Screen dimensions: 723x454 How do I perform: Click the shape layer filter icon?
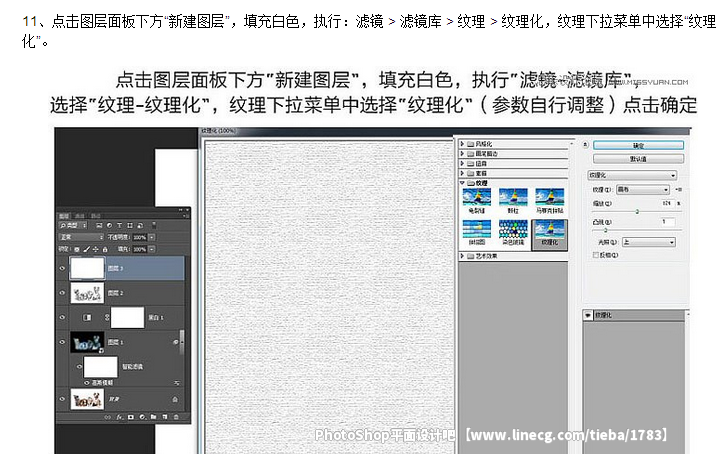tap(130, 225)
